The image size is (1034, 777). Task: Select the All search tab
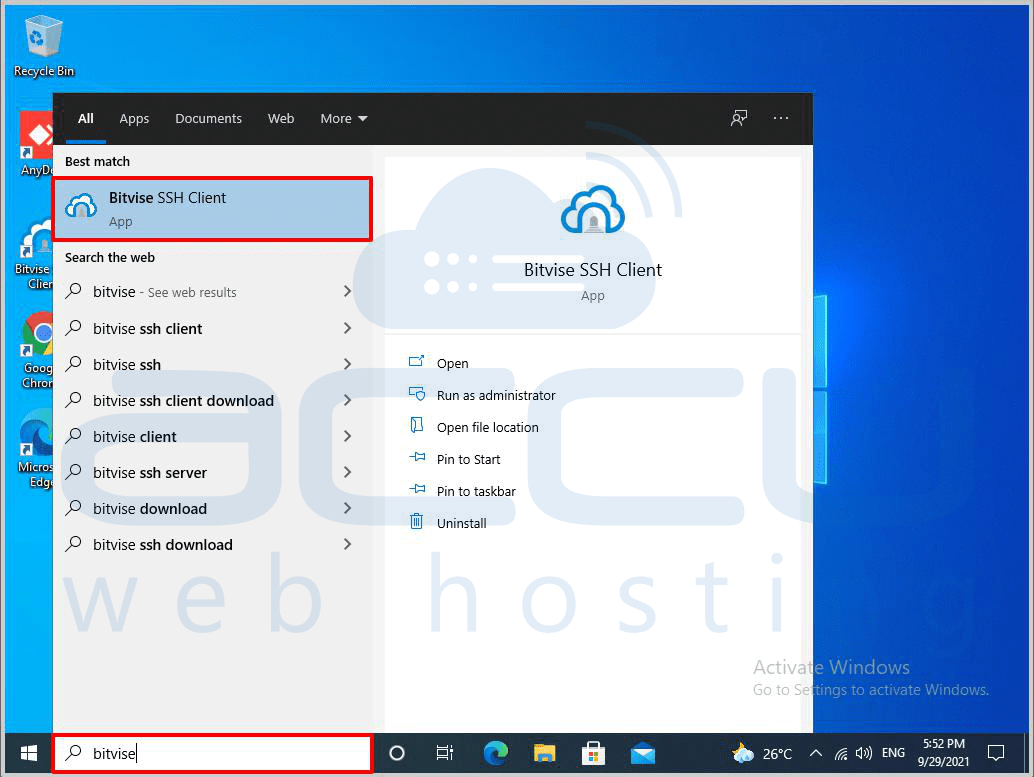86,119
